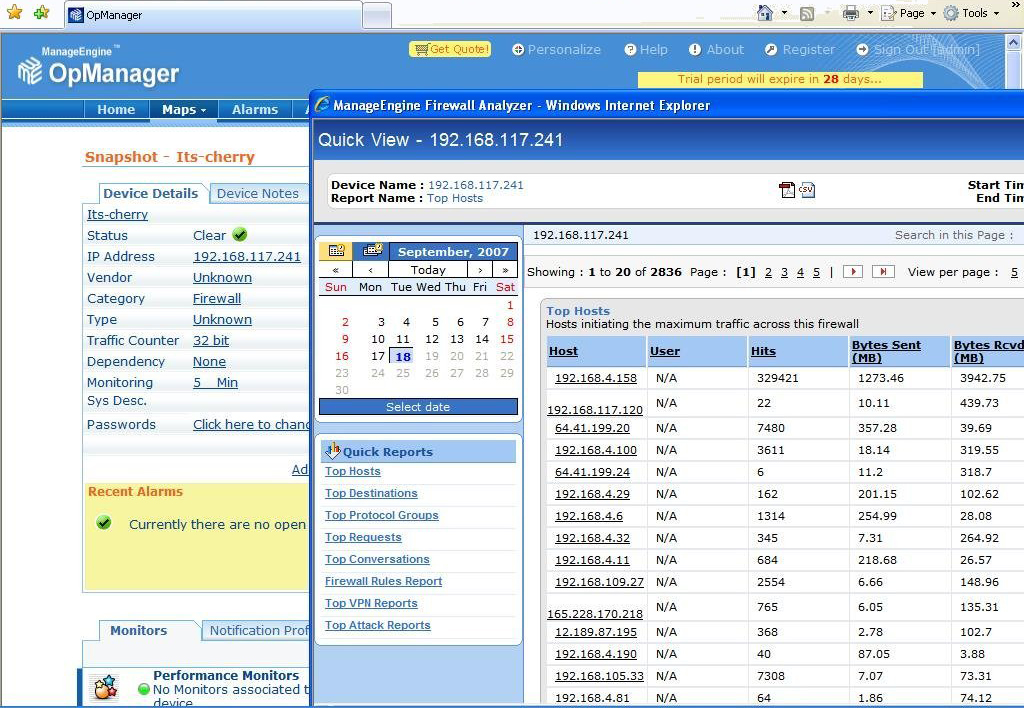This screenshot has width=1024, height=708.
Task: Switch to the Device Notes tab
Action: [257, 193]
